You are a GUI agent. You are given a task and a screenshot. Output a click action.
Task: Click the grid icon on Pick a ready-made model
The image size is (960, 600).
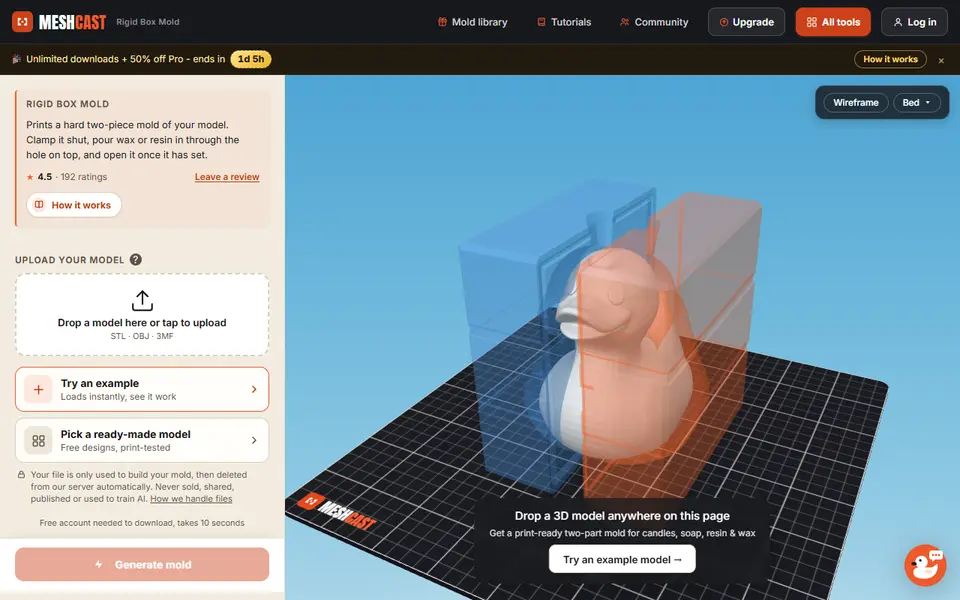pos(38,440)
